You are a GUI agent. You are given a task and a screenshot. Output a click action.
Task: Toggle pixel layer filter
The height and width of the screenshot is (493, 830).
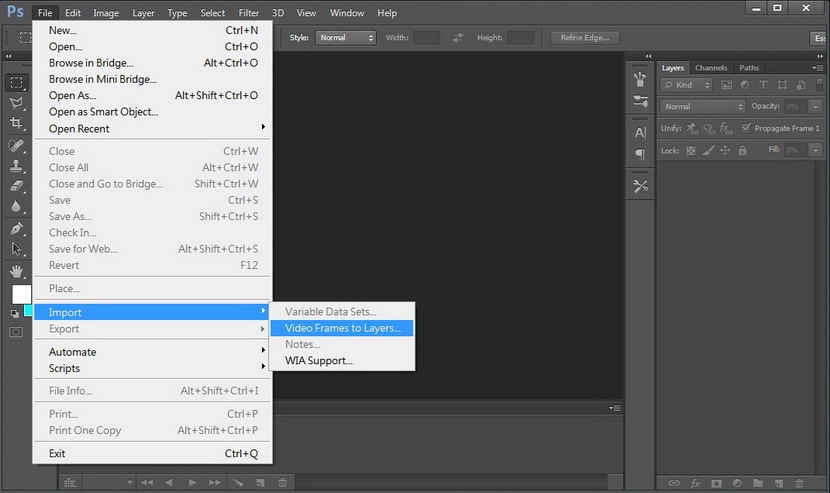(x=727, y=85)
